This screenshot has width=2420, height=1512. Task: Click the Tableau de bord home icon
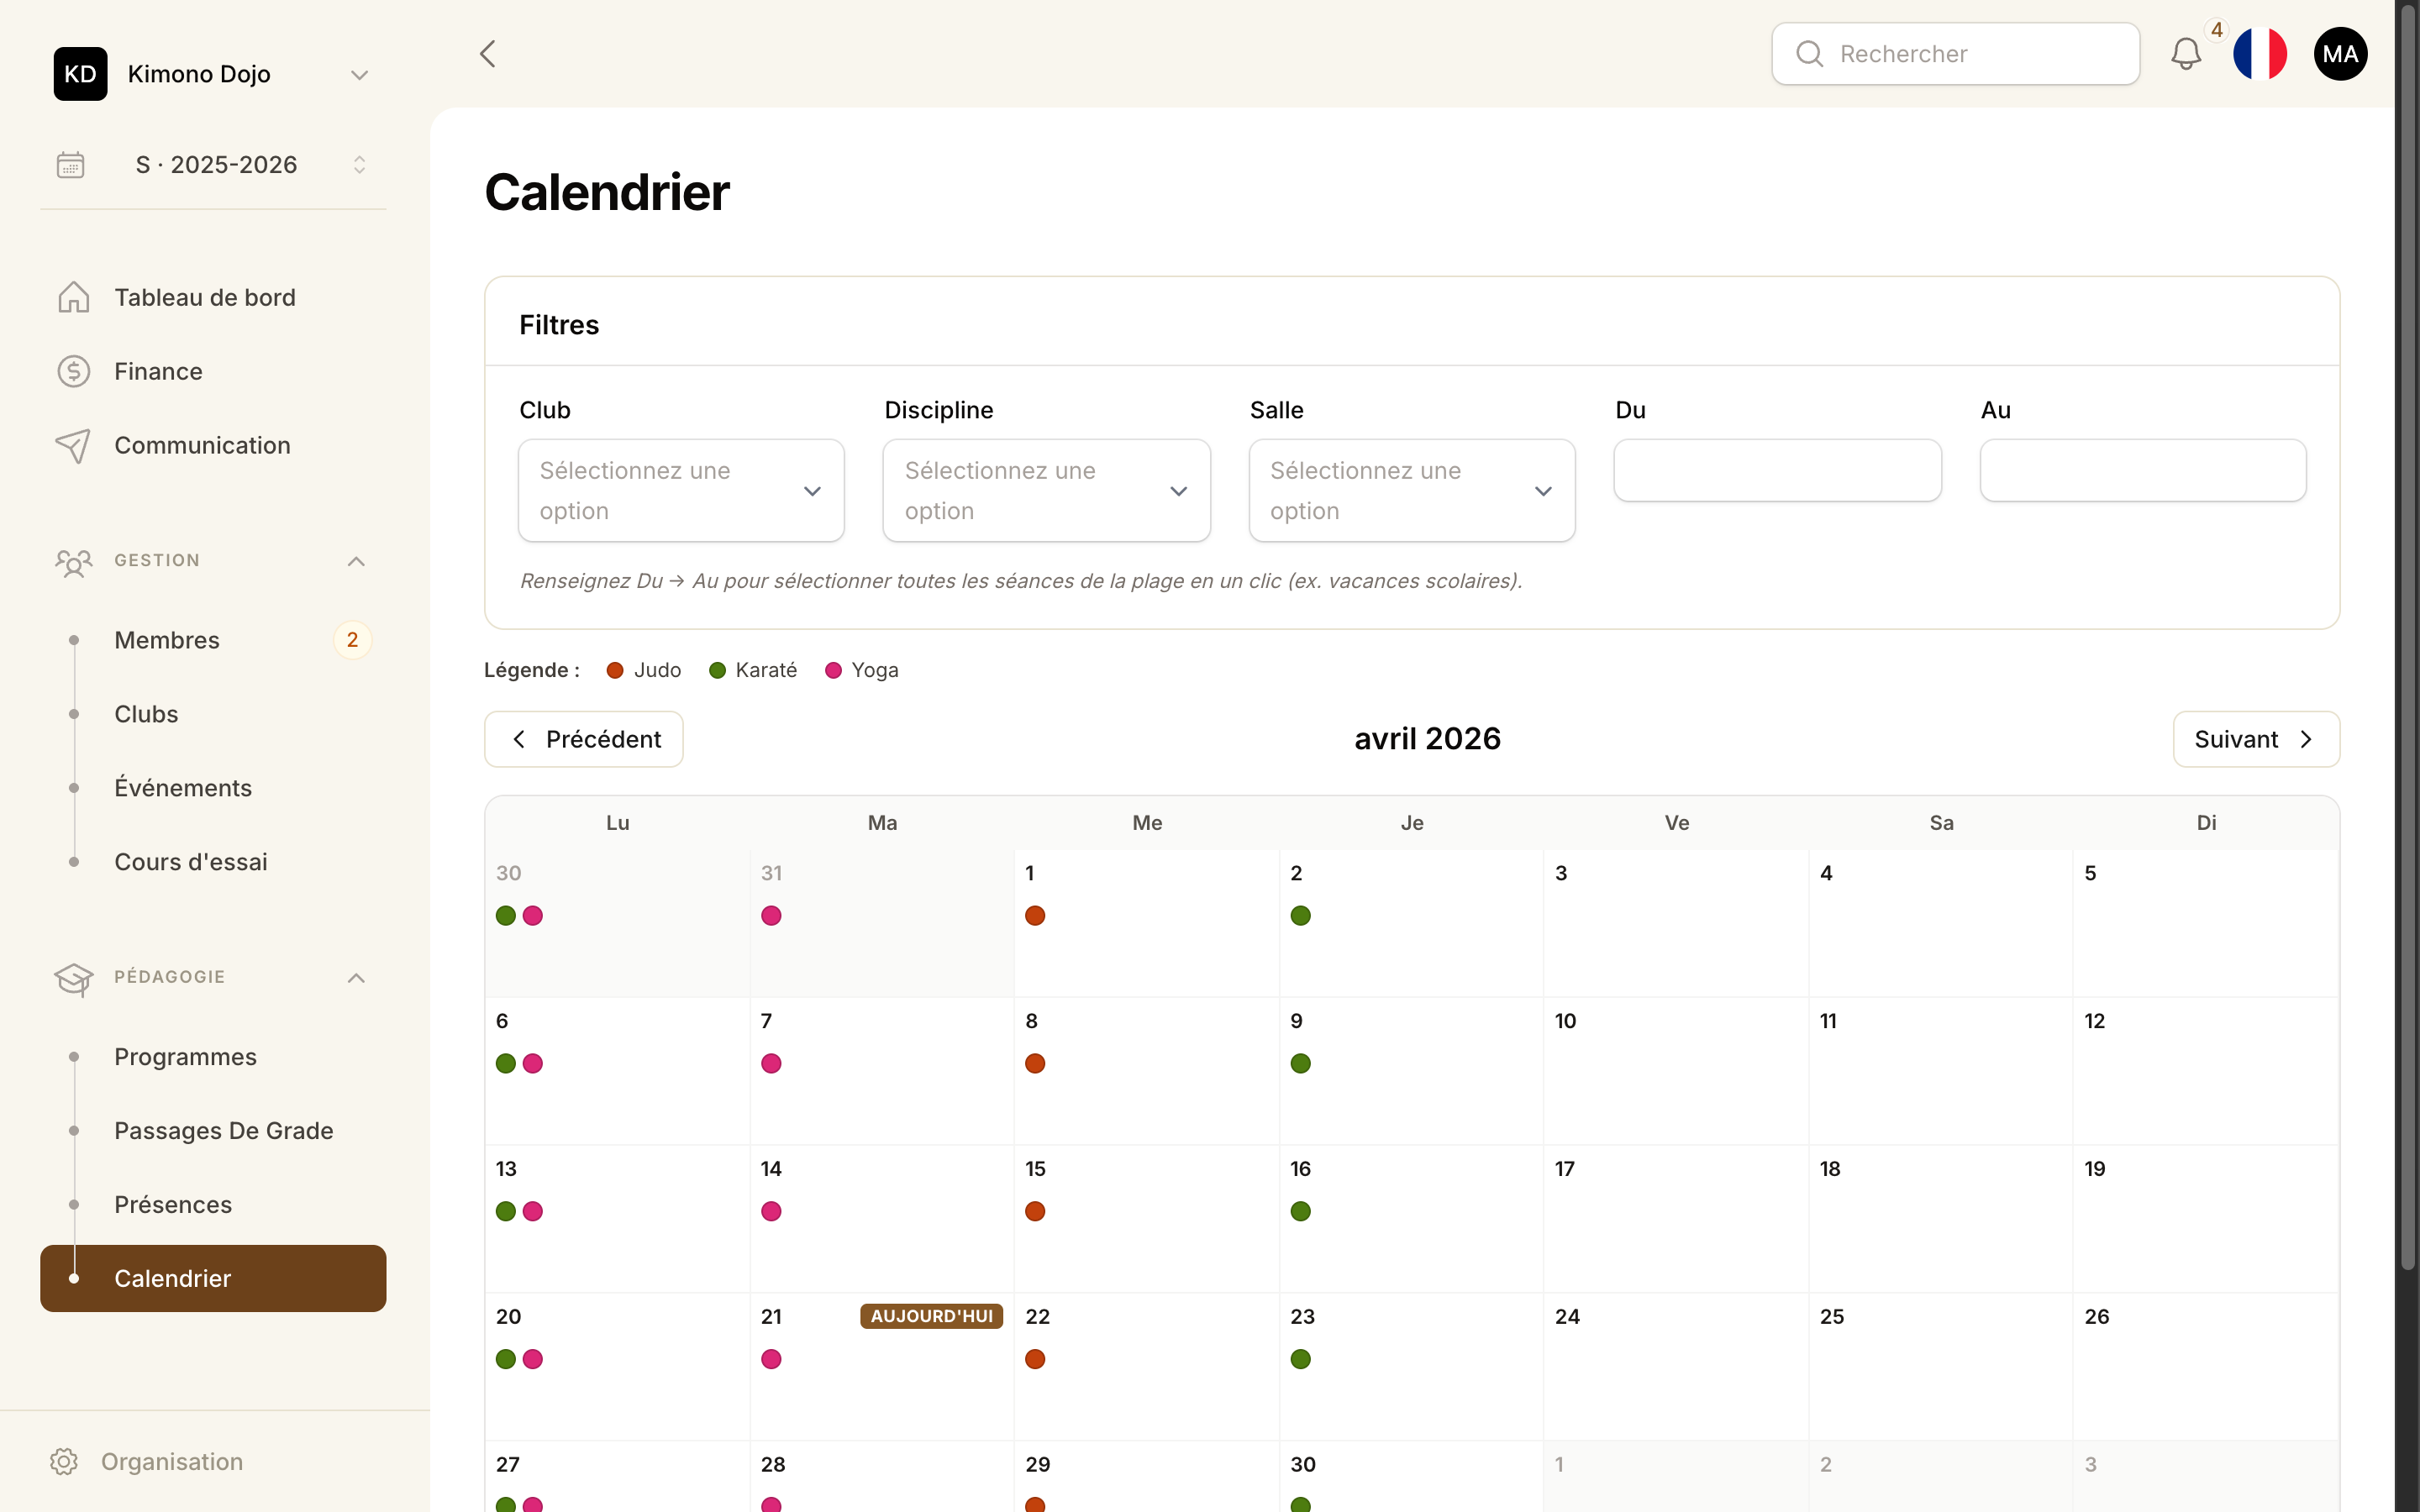point(73,297)
